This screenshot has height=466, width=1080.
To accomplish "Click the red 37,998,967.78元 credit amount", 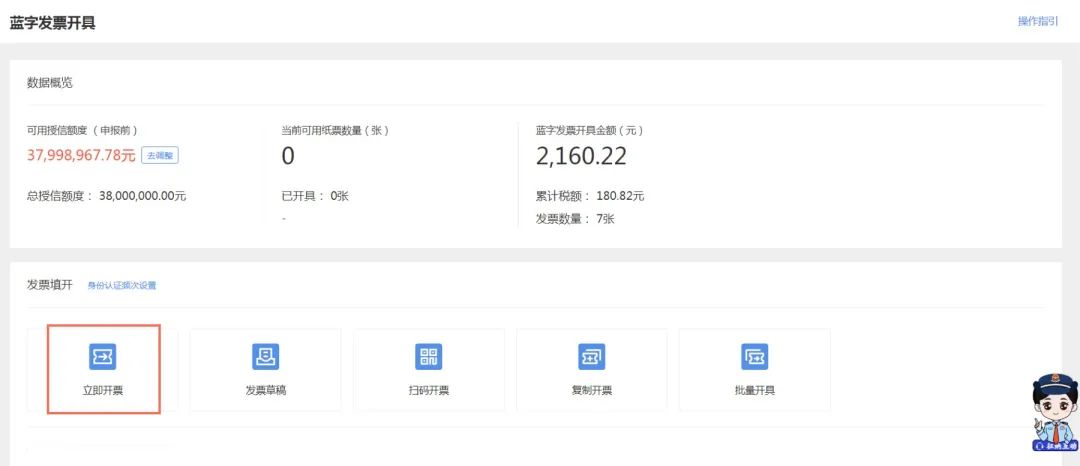I will coord(81,155).
